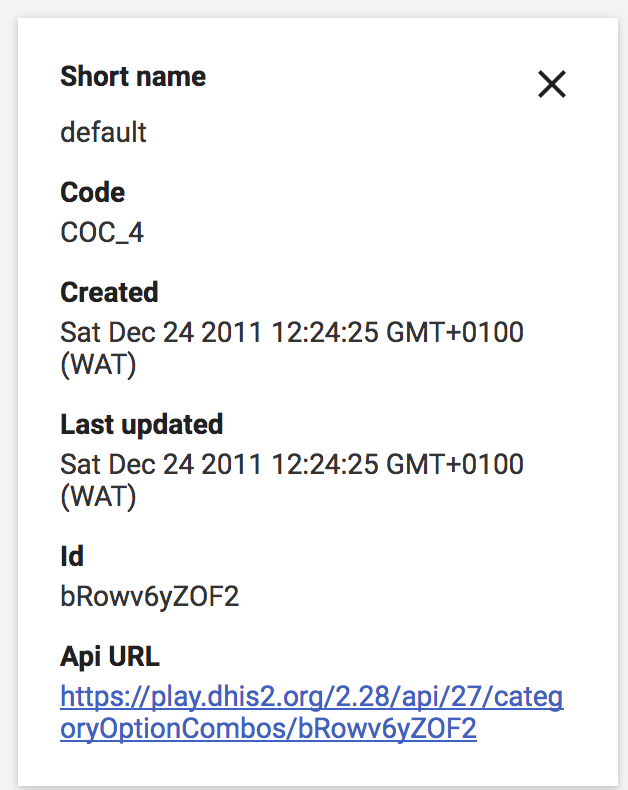Select the code value 'COC_4'
Image resolution: width=628 pixels, height=790 pixels.
(102, 233)
